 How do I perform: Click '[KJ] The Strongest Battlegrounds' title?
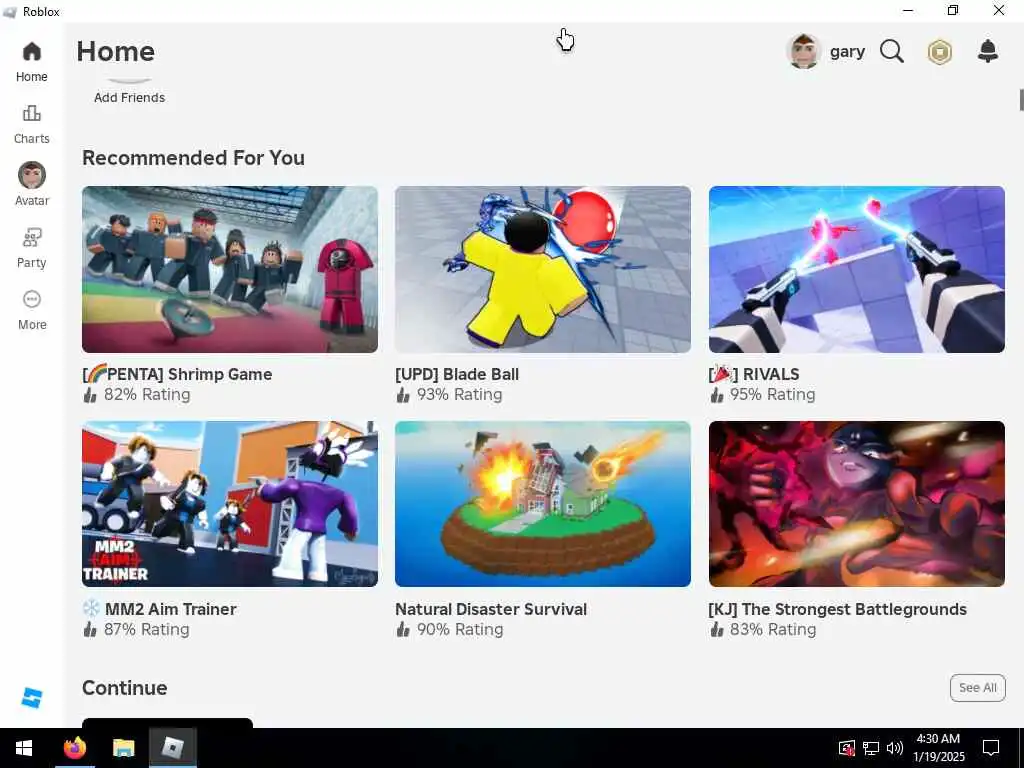837,609
